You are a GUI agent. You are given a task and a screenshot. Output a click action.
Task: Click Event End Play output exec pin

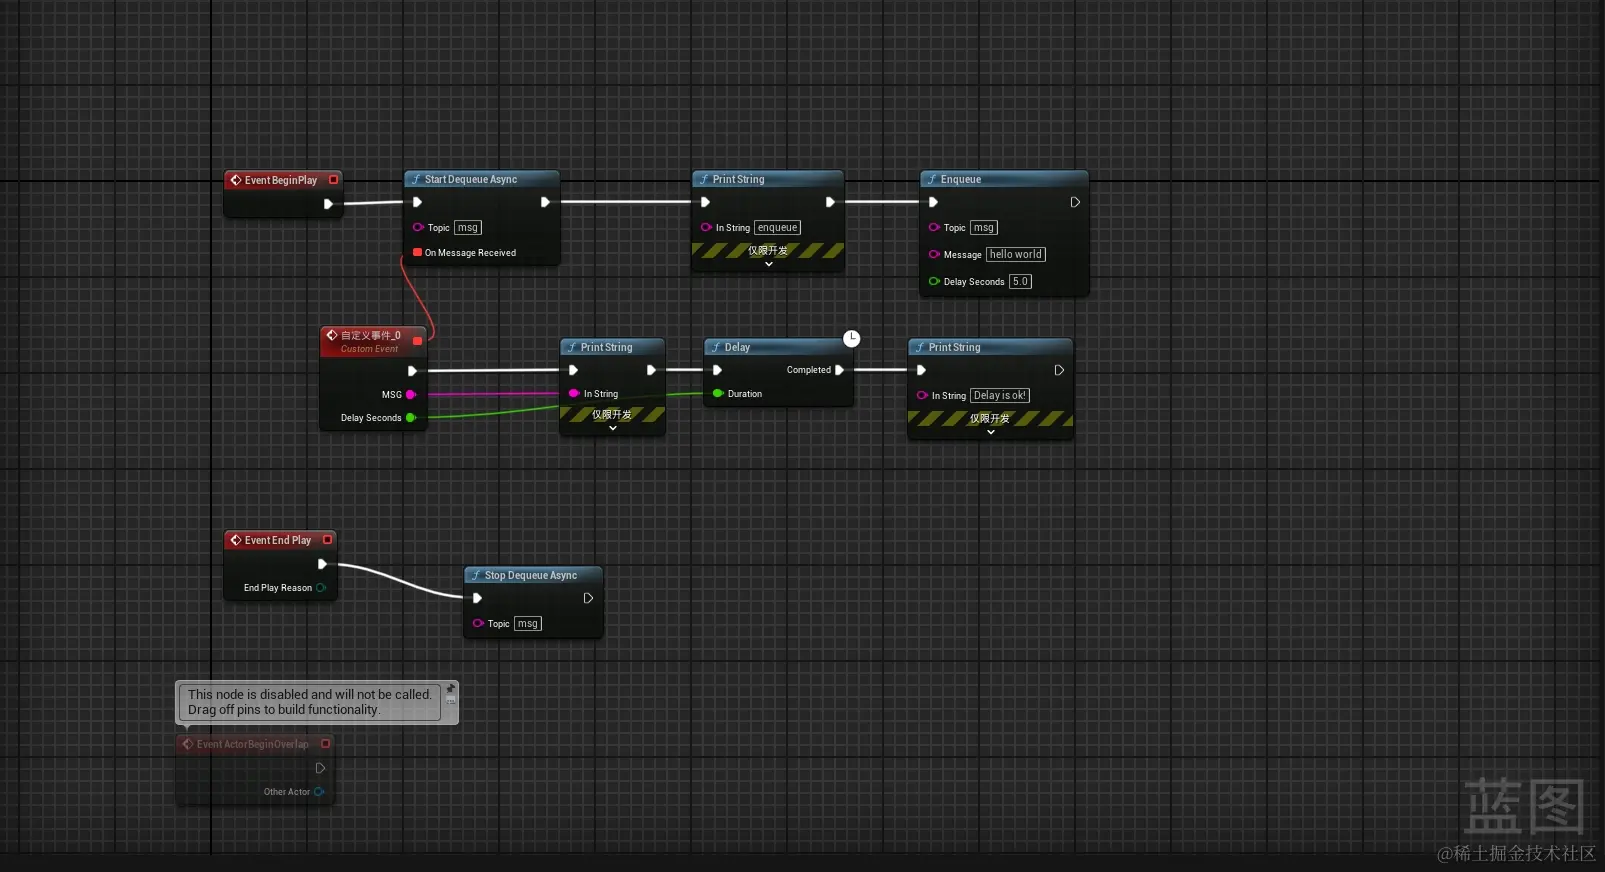[x=322, y=564]
